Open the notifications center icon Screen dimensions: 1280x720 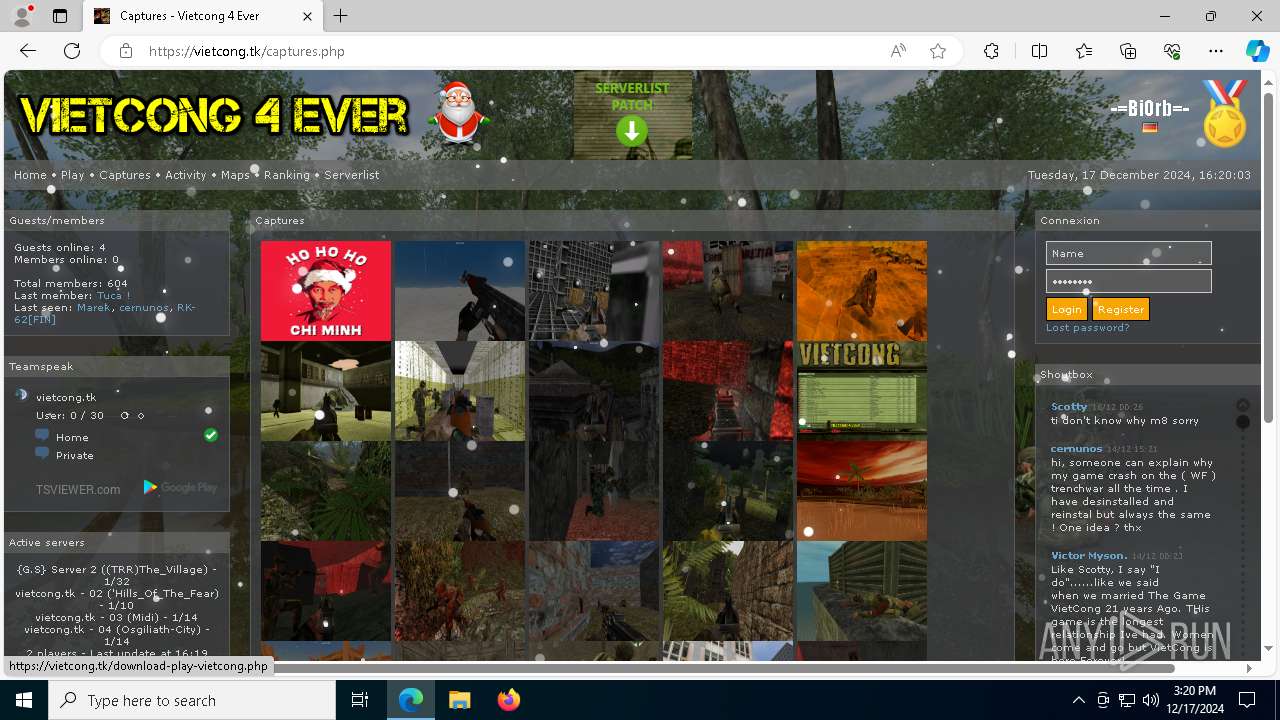coord(1247,700)
